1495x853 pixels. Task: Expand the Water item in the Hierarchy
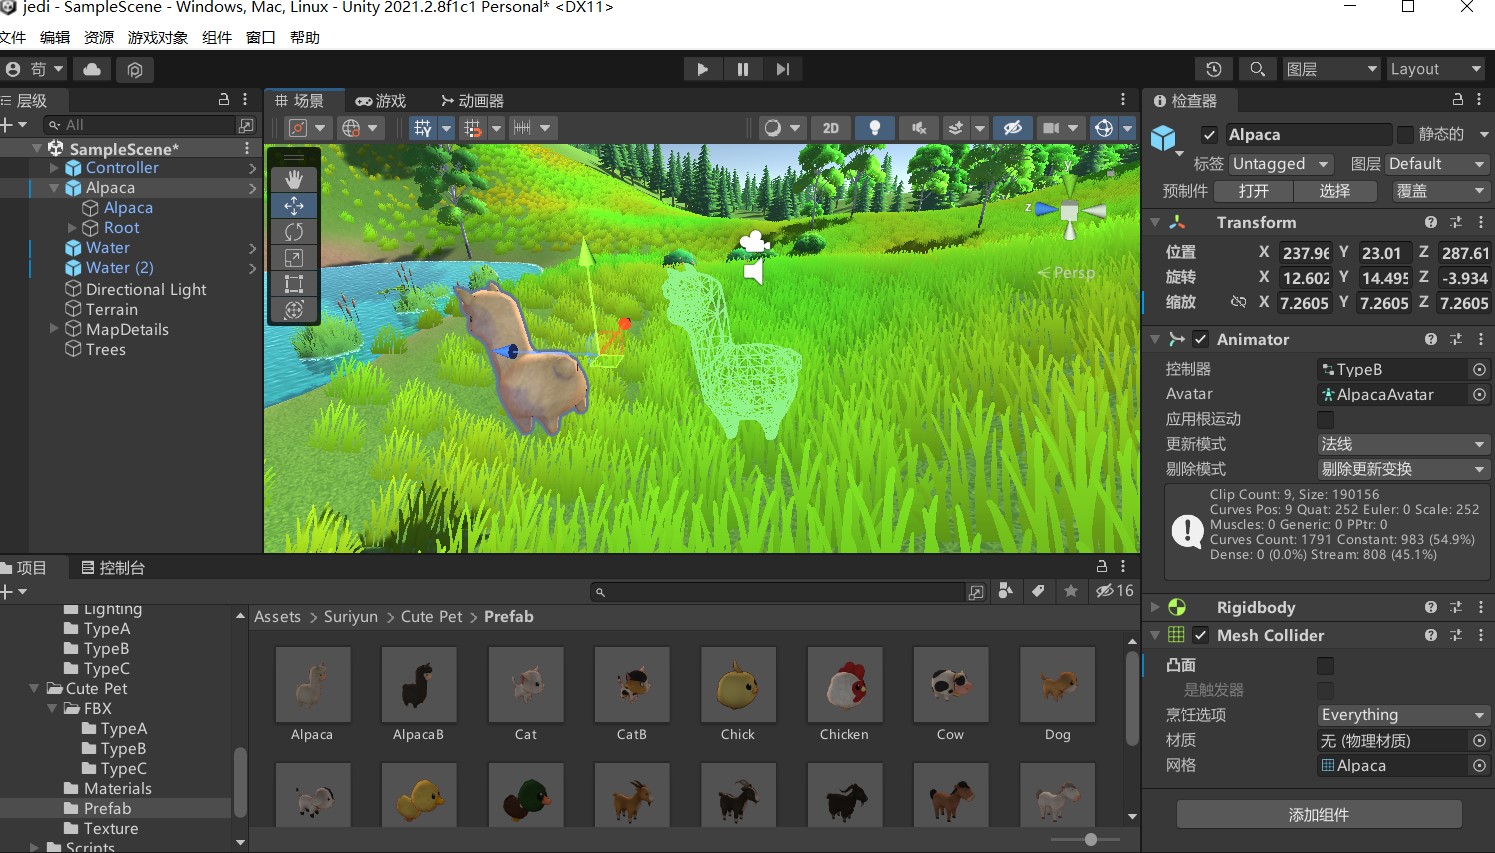pos(53,247)
